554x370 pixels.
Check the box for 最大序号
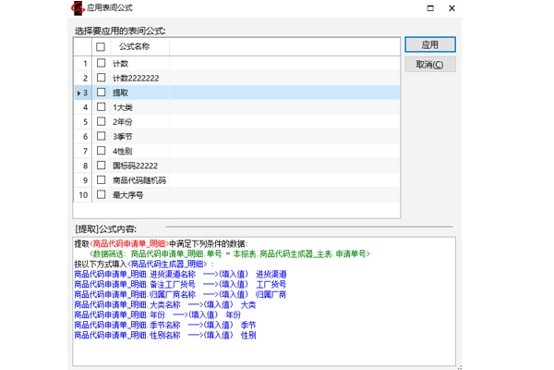101,194
